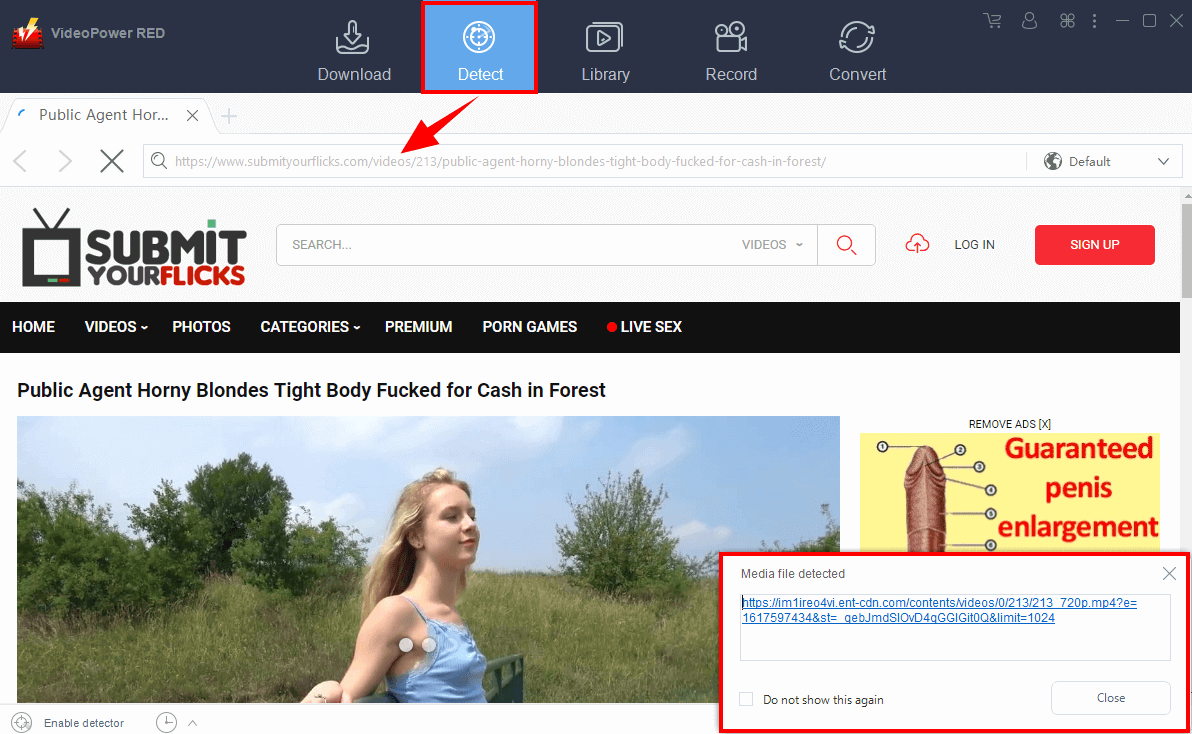Screen dimensions: 1192x734
Task: Click the command key settings icon
Action: coord(1067,21)
